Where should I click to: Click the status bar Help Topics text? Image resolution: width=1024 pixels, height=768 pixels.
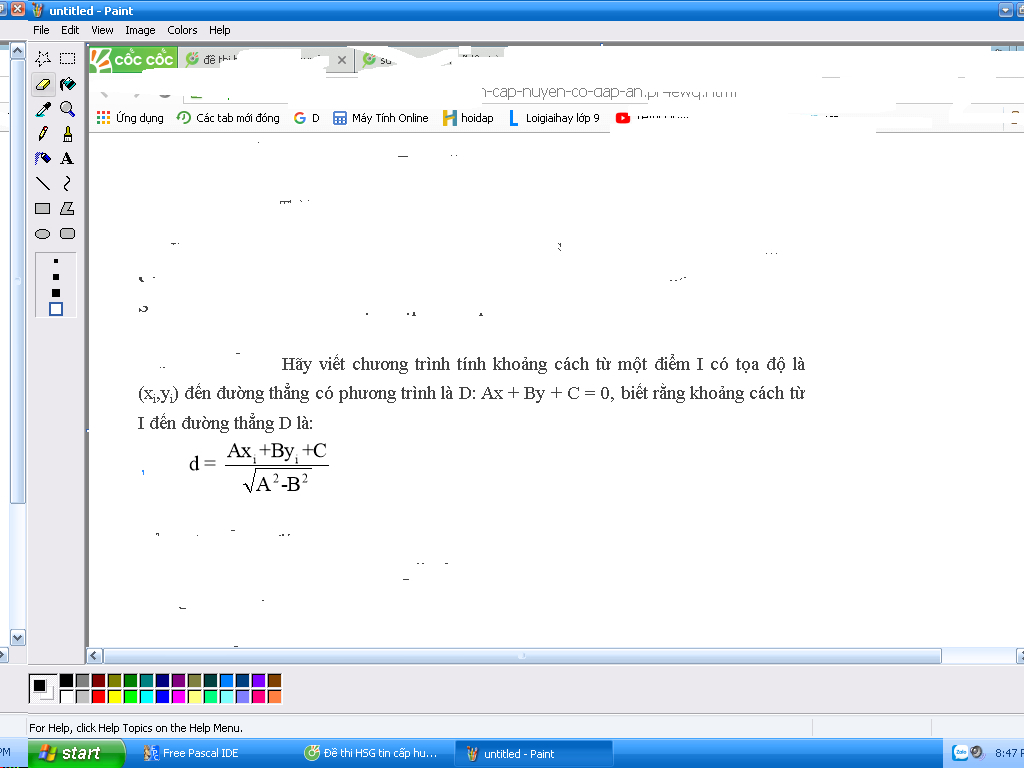[x=135, y=728]
